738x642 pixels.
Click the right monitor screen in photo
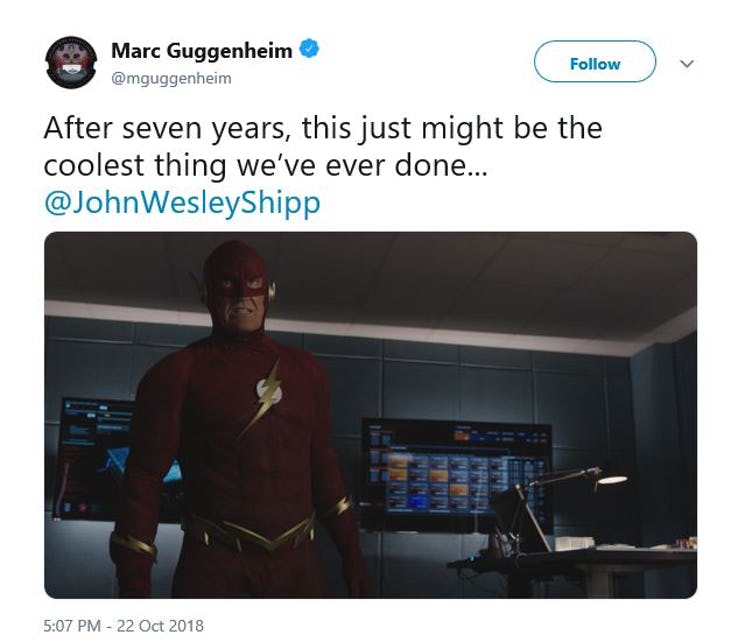point(456,473)
